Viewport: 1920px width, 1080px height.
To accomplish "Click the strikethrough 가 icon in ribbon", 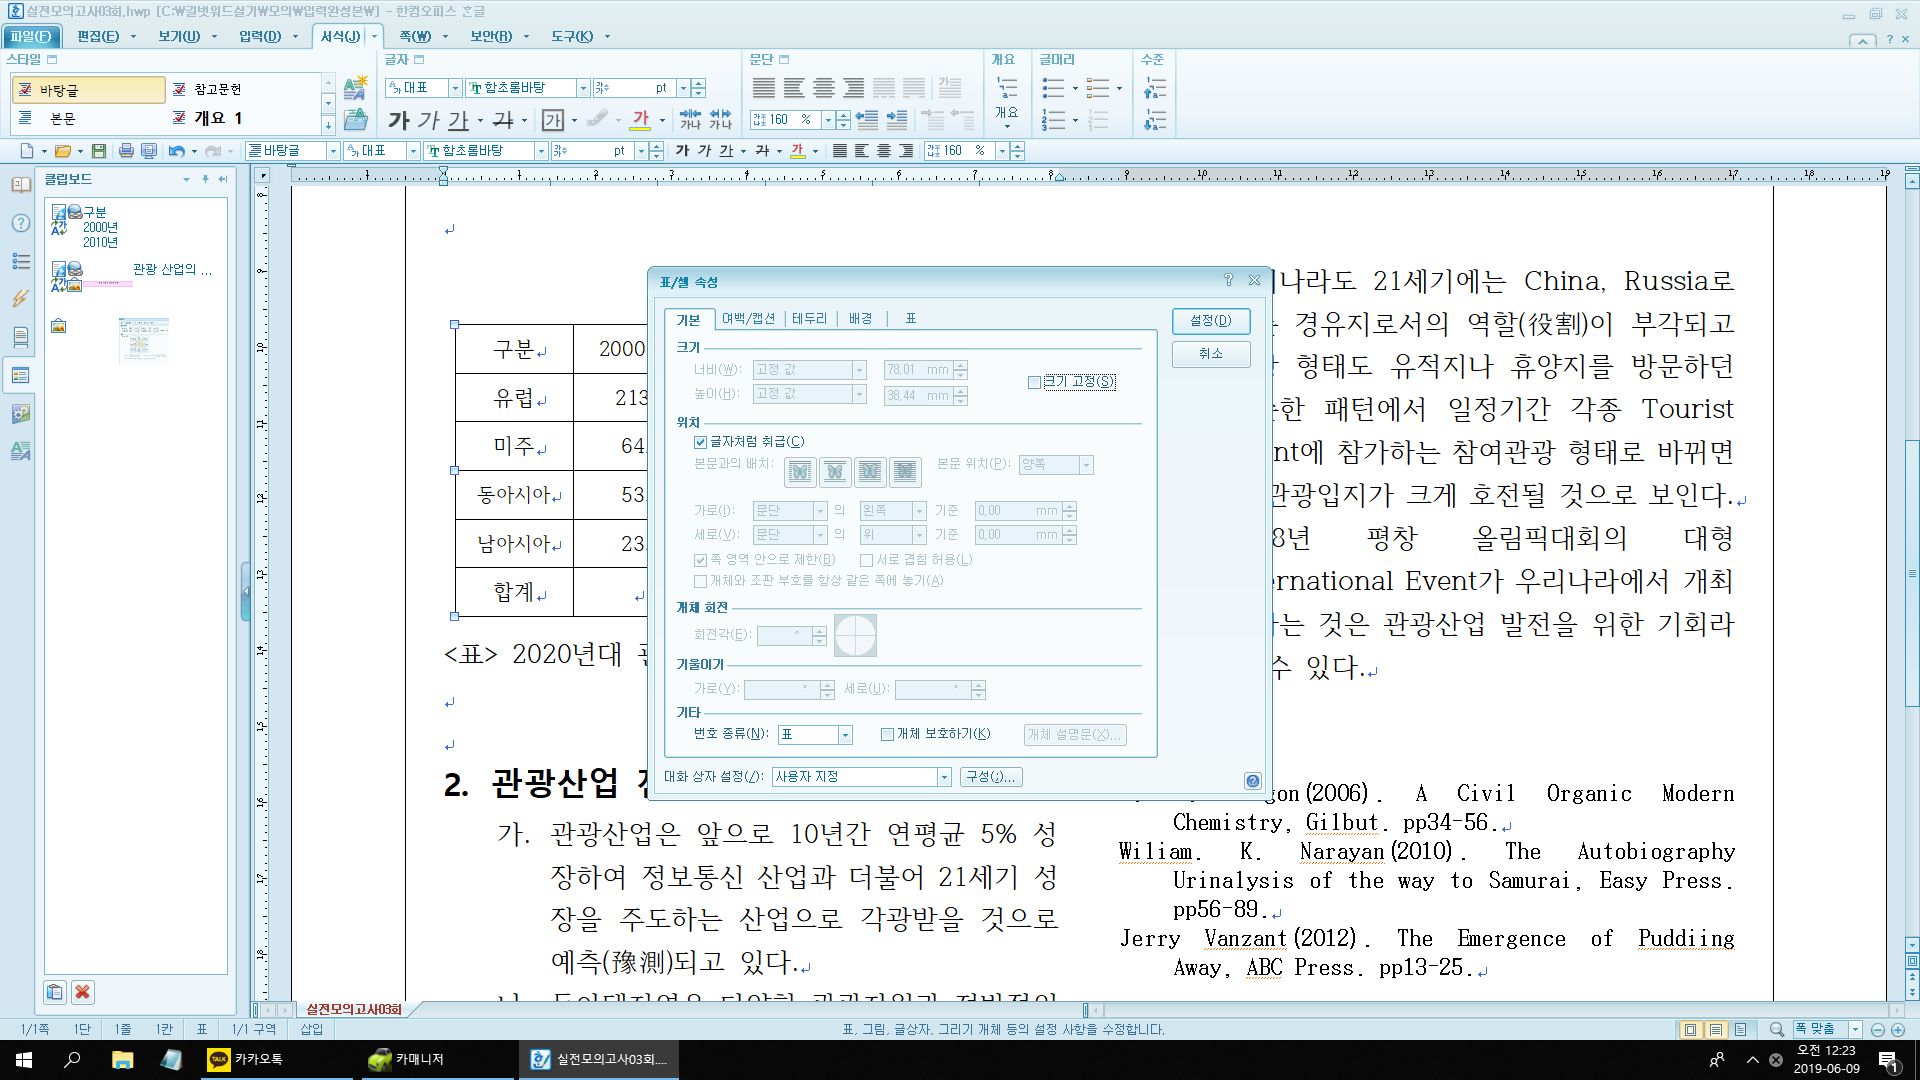I will tap(503, 121).
